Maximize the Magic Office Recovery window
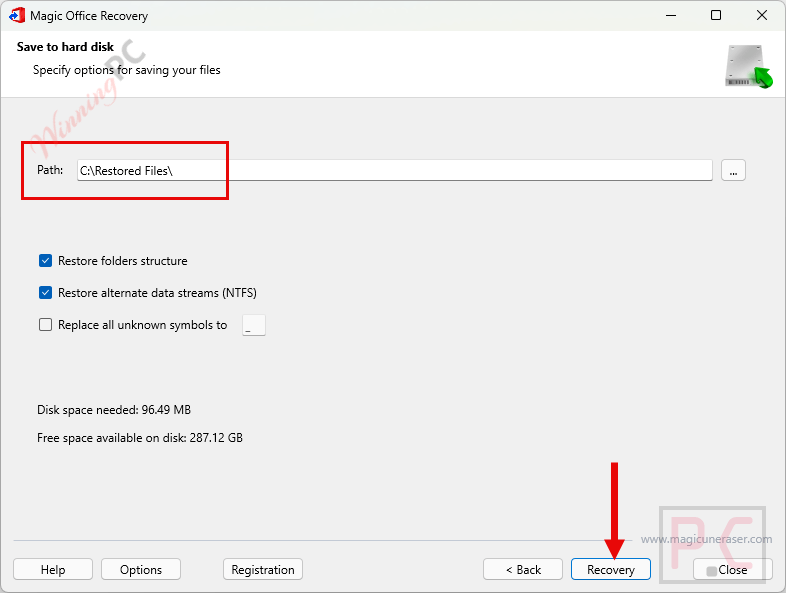 click(716, 16)
